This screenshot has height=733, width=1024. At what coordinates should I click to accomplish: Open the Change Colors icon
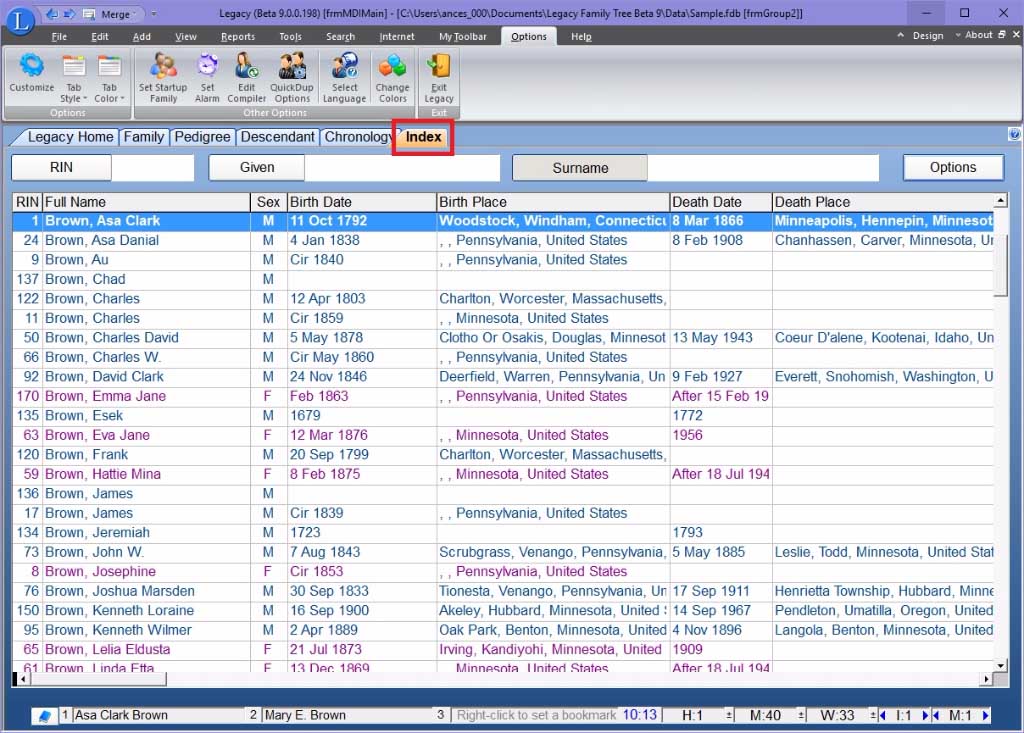392,78
